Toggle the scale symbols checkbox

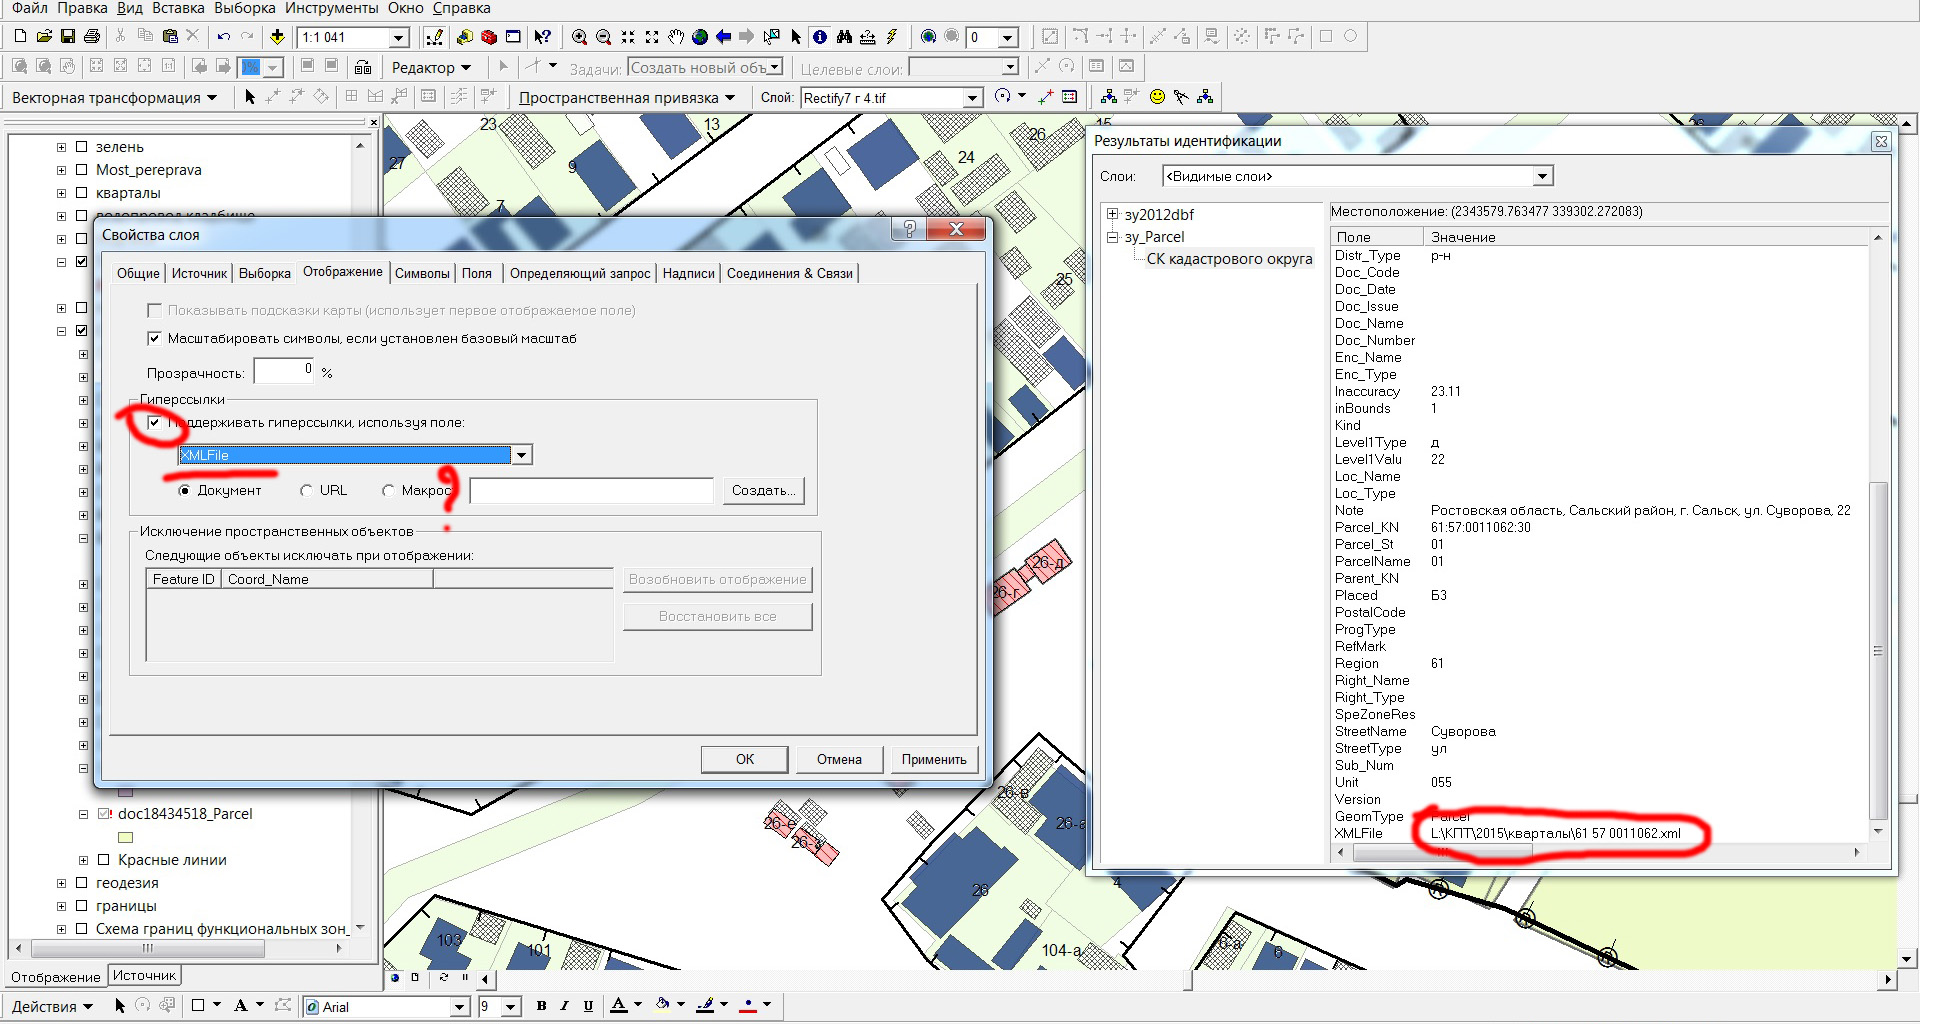point(154,338)
